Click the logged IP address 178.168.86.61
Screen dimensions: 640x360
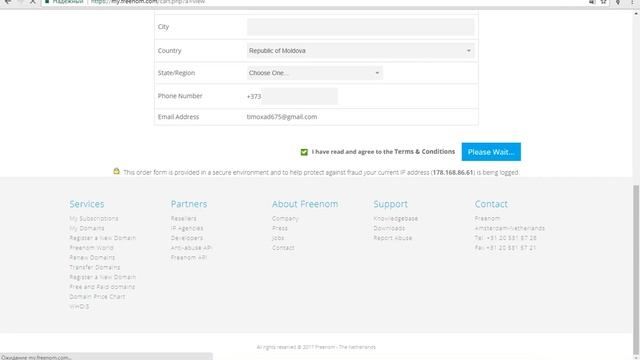453,172
